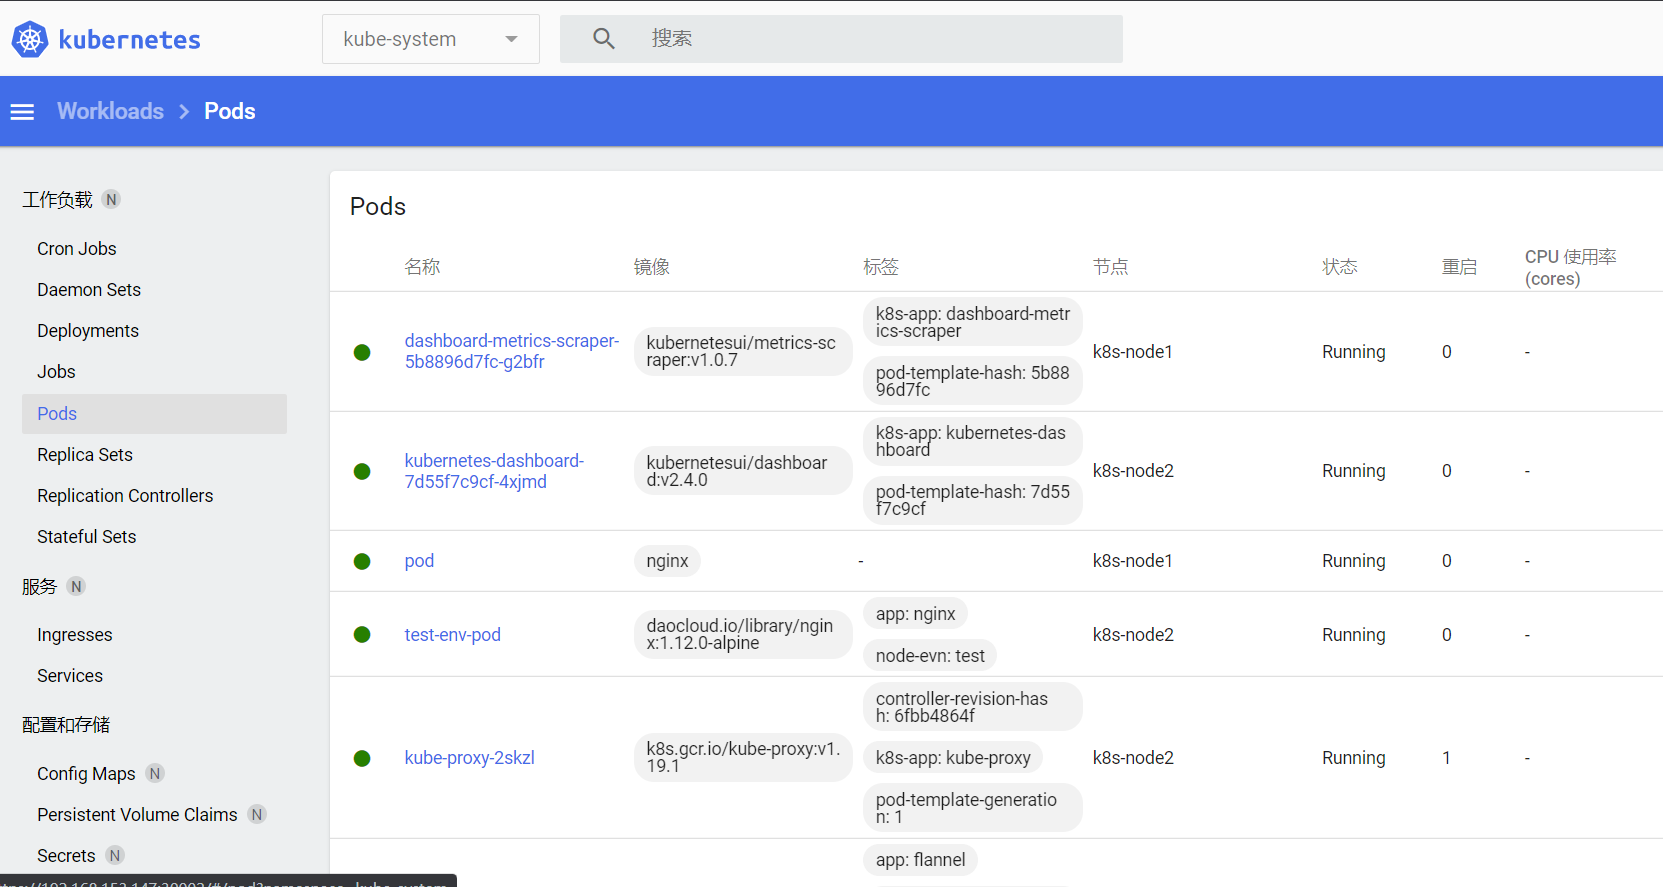The height and width of the screenshot is (887, 1663).
Task: Navigate to Workloads in the breadcrumb
Action: 110,112
